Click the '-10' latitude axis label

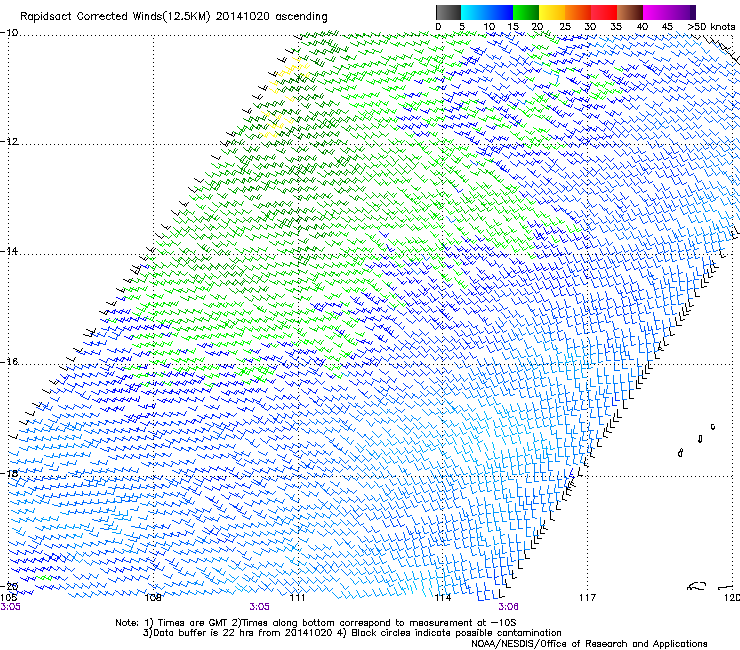click(9, 33)
